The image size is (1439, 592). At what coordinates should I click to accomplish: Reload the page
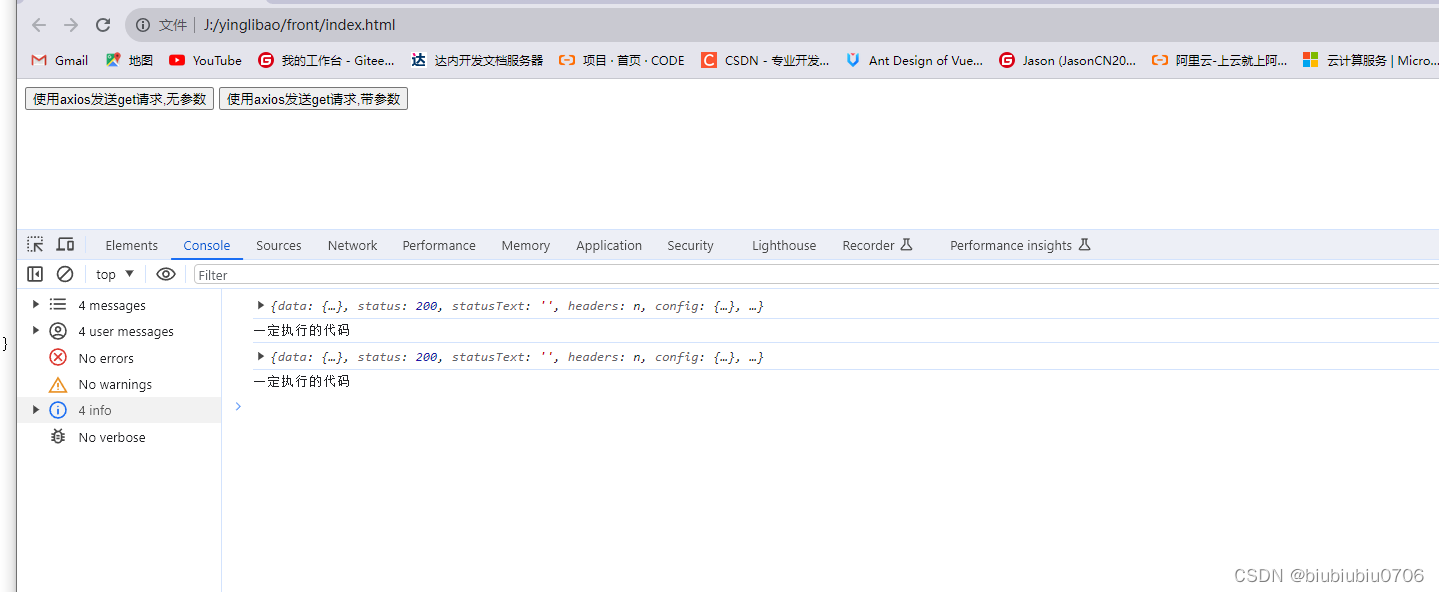tap(102, 25)
